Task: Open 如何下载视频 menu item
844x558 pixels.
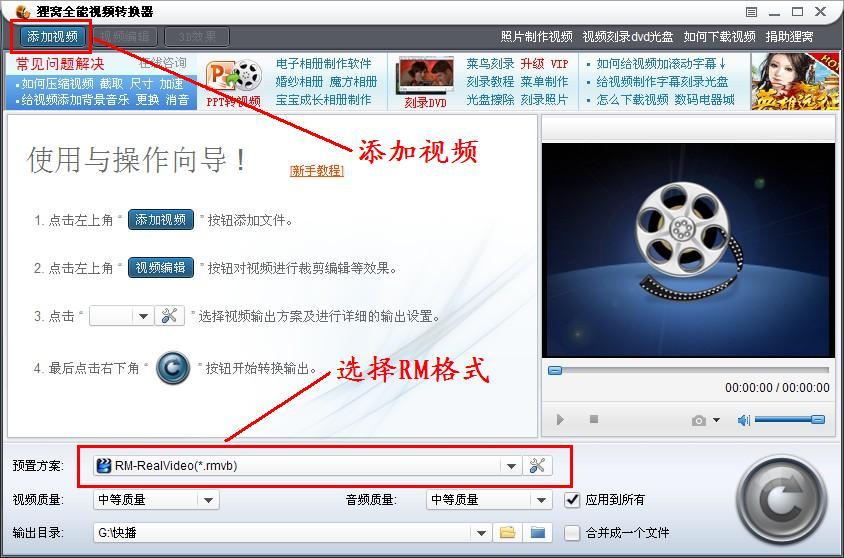Action: 719,37
